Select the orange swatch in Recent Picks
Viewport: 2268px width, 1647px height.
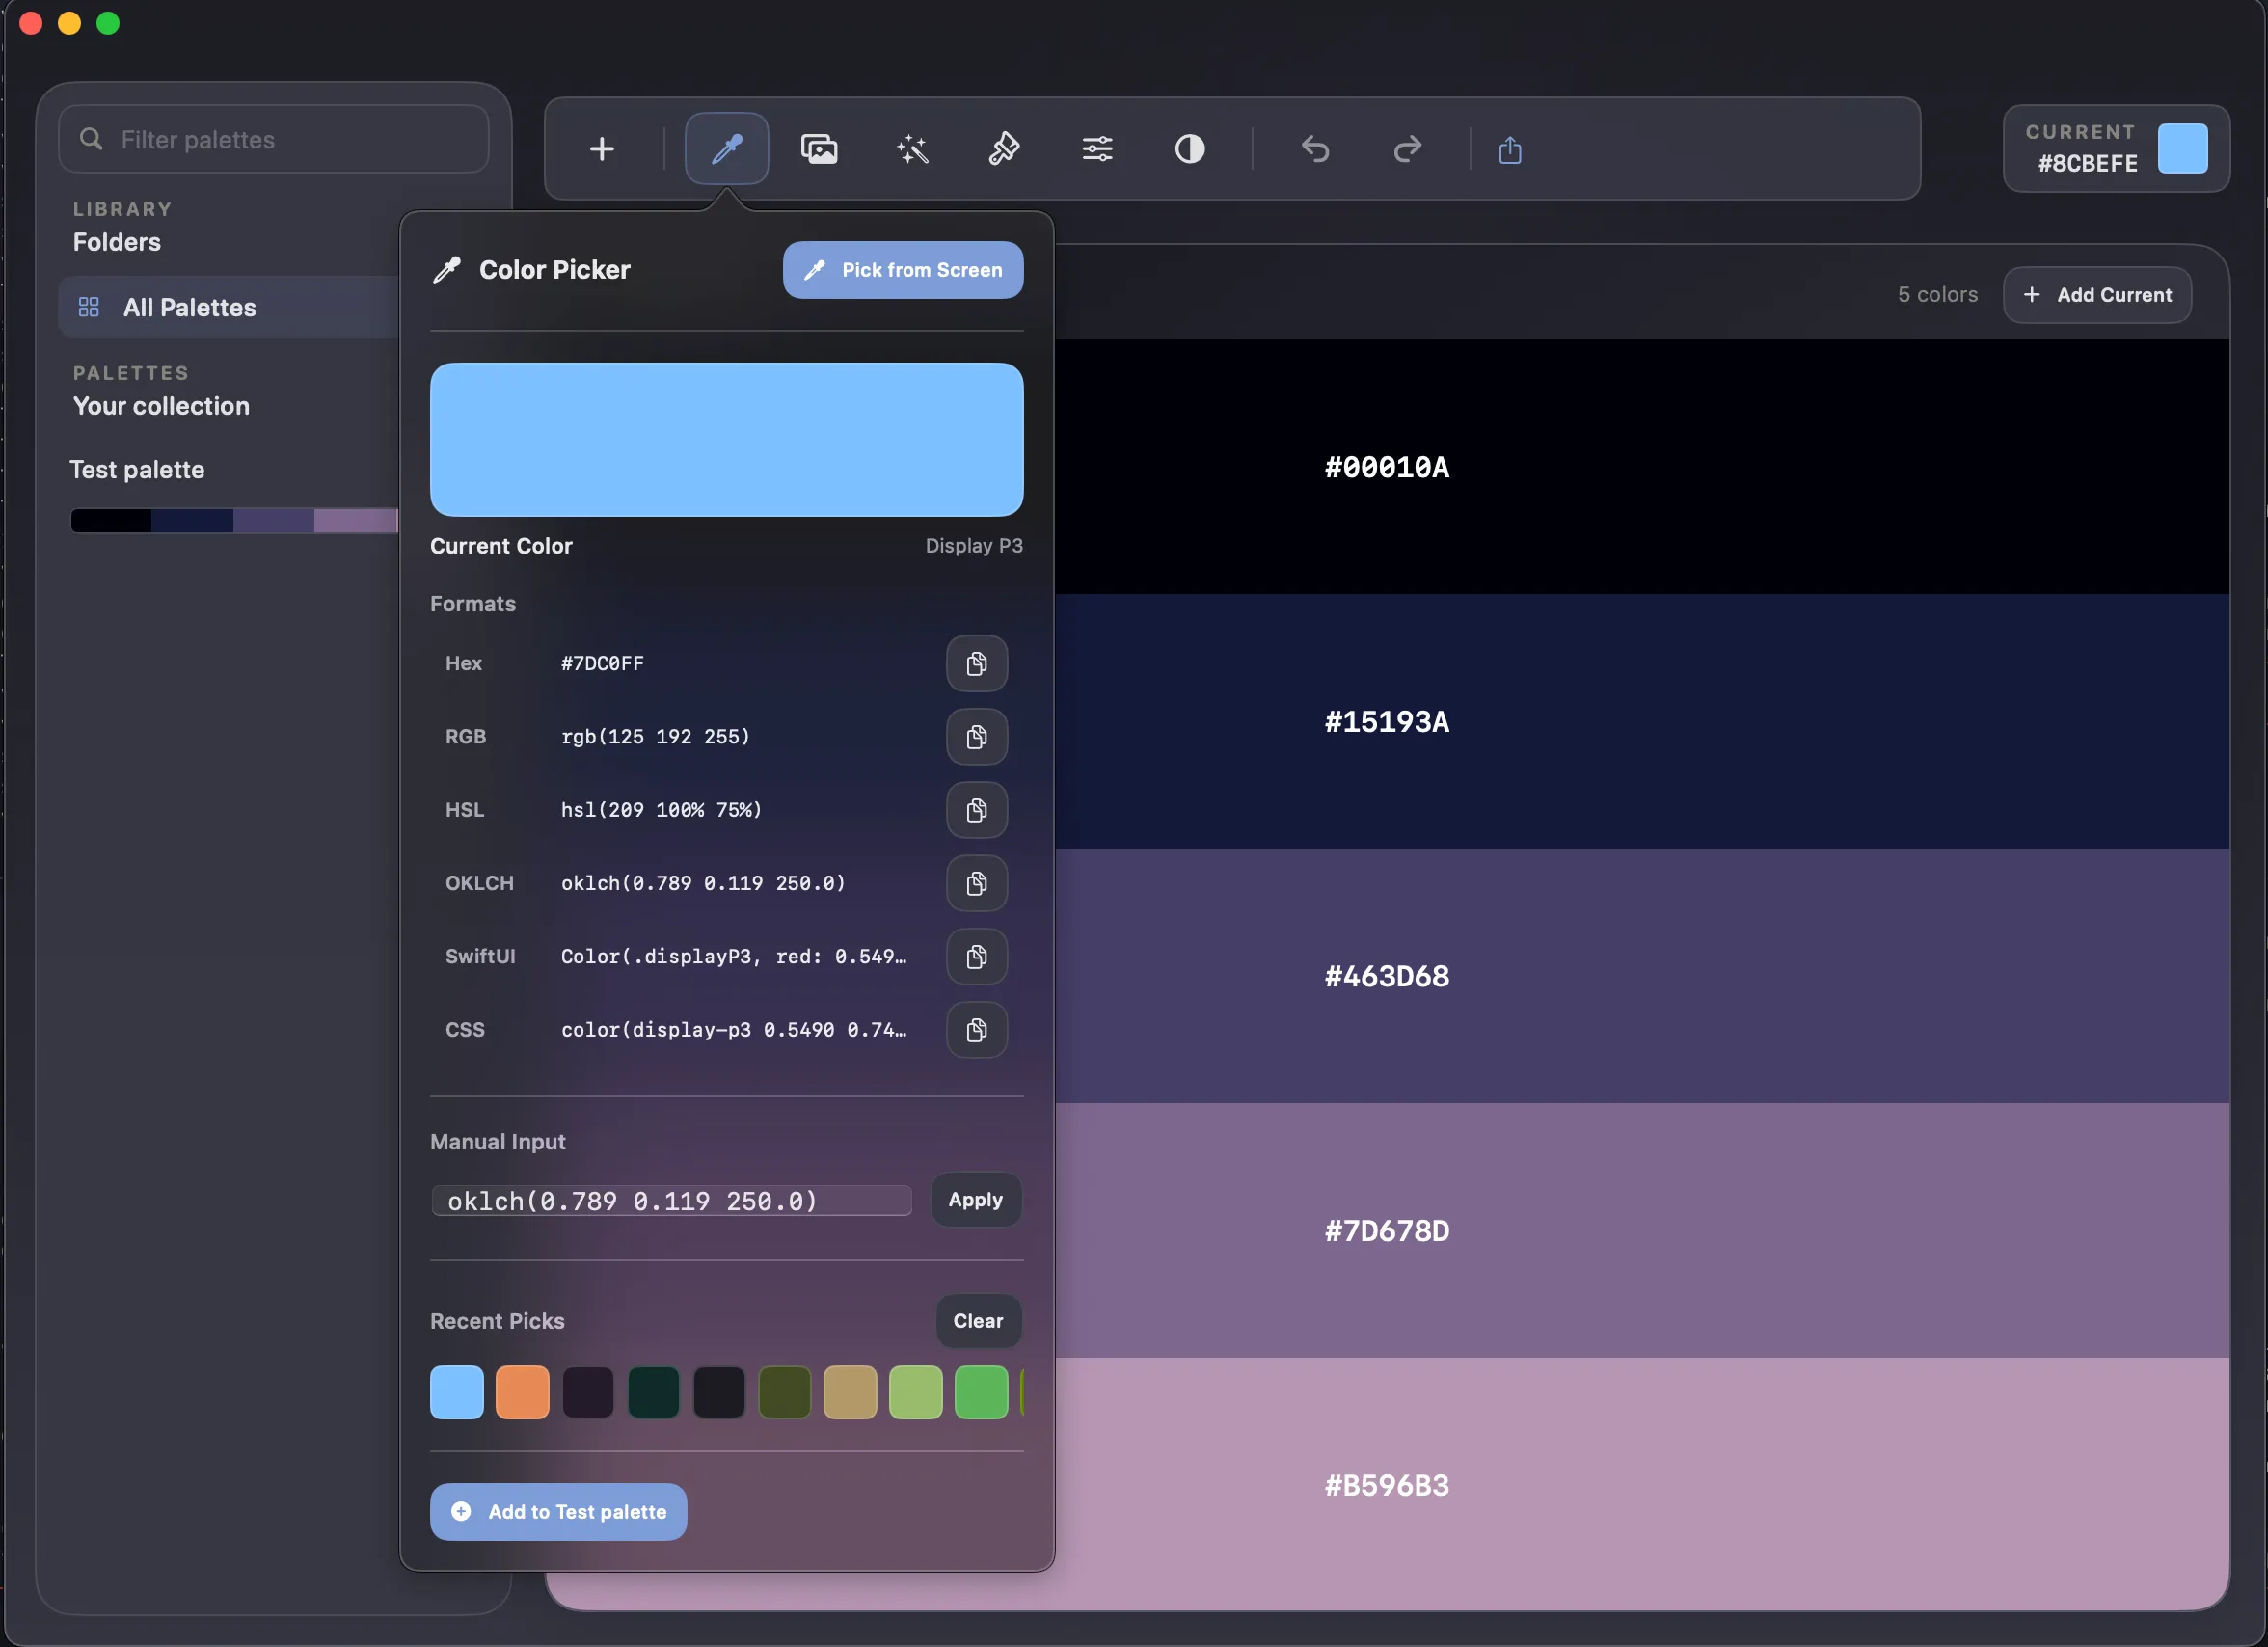coord(522,1392)
